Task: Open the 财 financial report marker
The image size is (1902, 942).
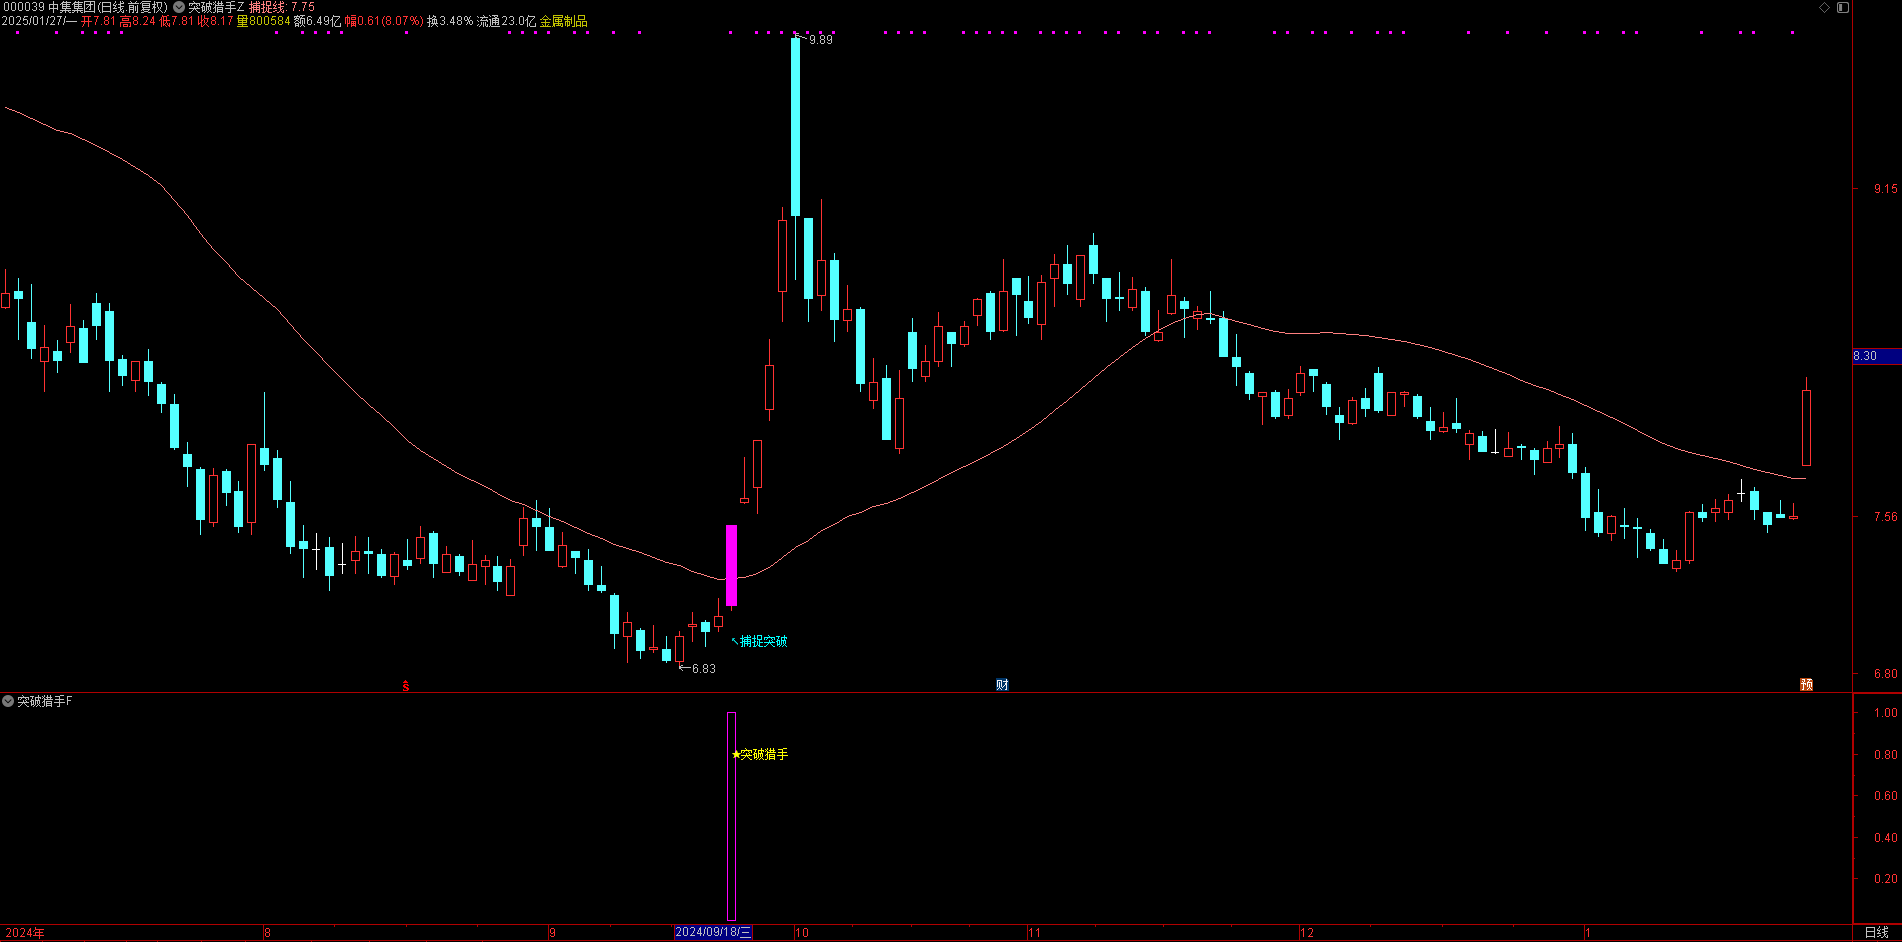Action: [x=1002, y=685]
